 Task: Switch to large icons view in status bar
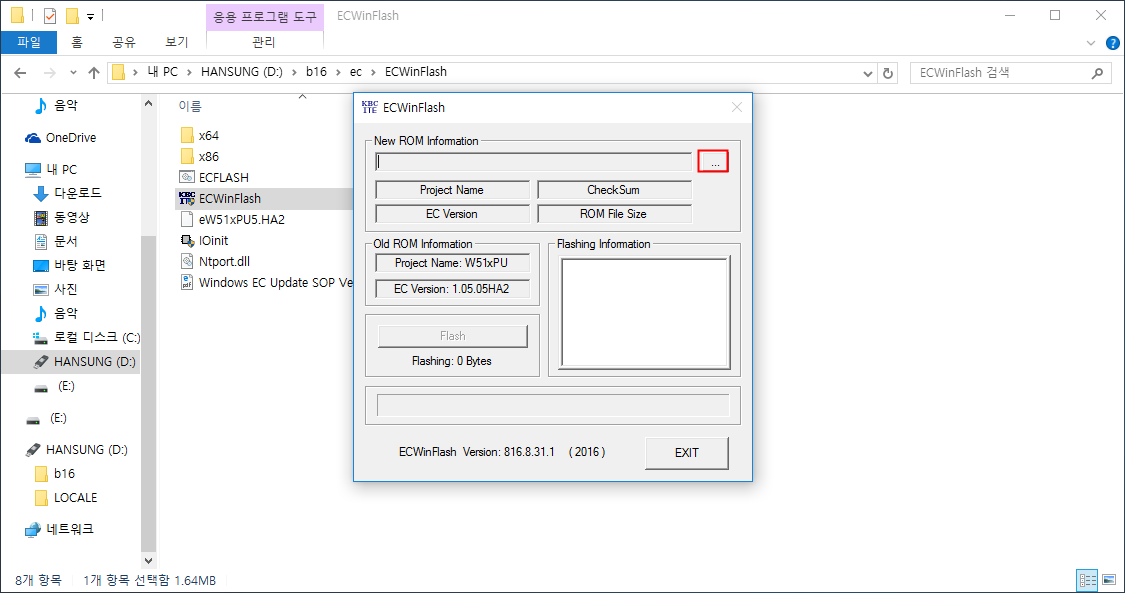pyautogui.click(x=1108, y=580)
